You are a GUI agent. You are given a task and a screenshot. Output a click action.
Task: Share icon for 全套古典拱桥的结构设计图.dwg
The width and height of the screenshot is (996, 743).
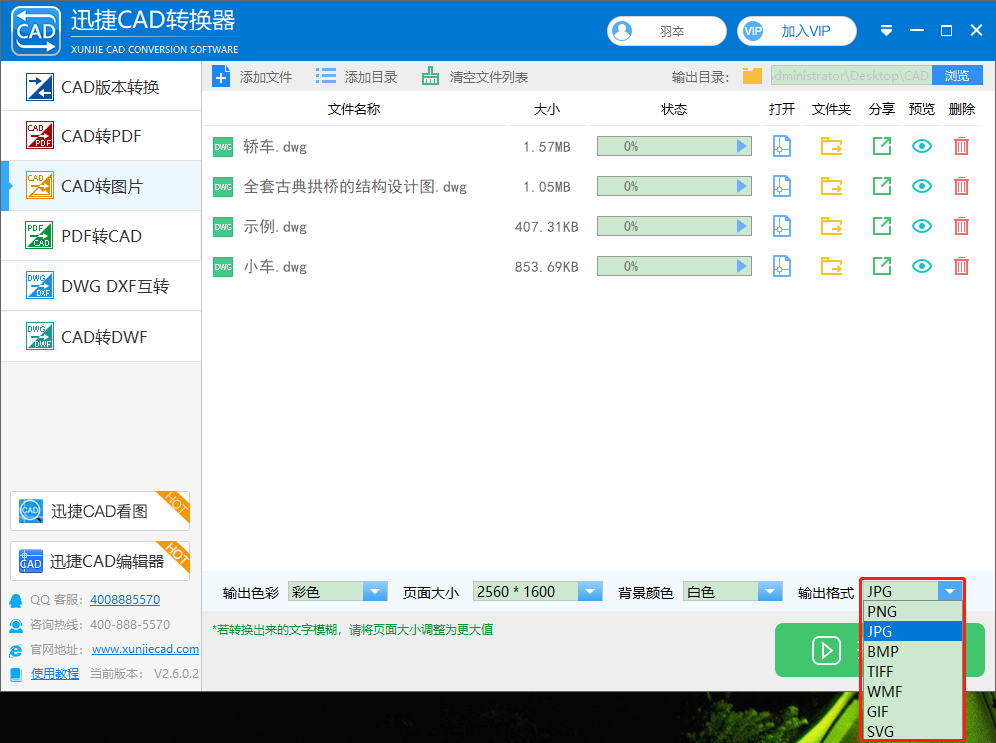882,187
